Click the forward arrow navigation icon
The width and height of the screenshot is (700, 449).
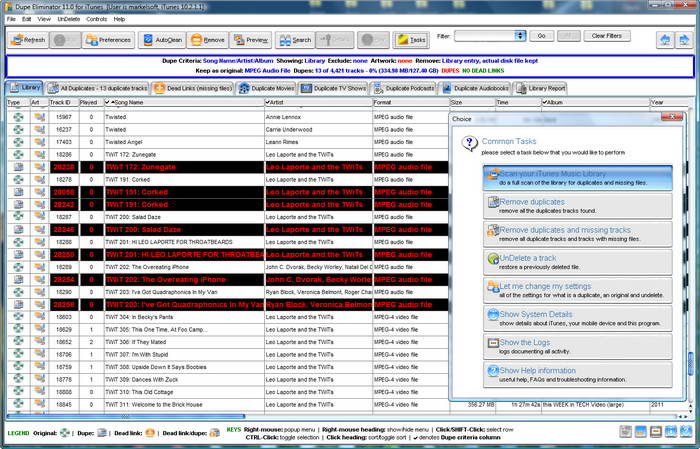click(x=684, y=40)
